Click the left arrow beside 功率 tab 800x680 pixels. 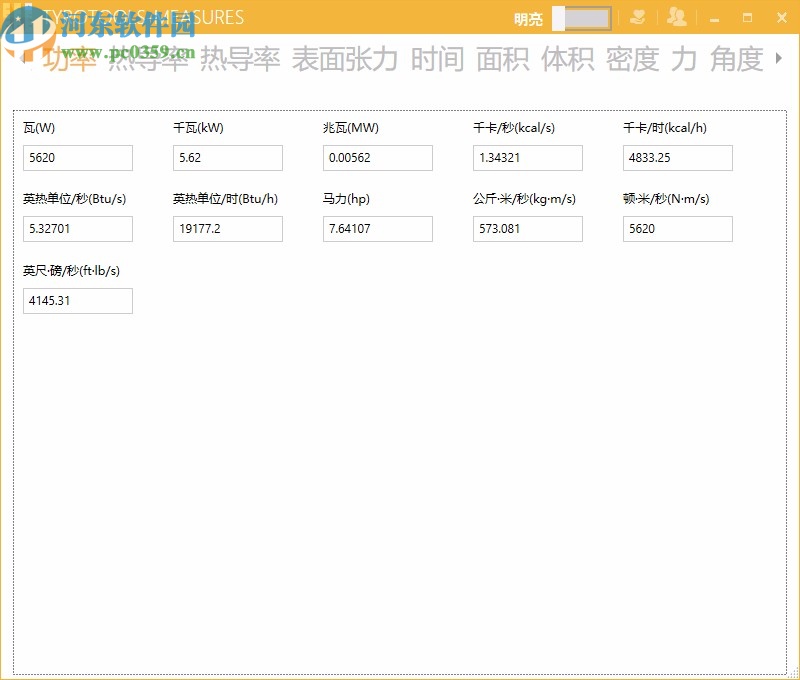(20, 60)
